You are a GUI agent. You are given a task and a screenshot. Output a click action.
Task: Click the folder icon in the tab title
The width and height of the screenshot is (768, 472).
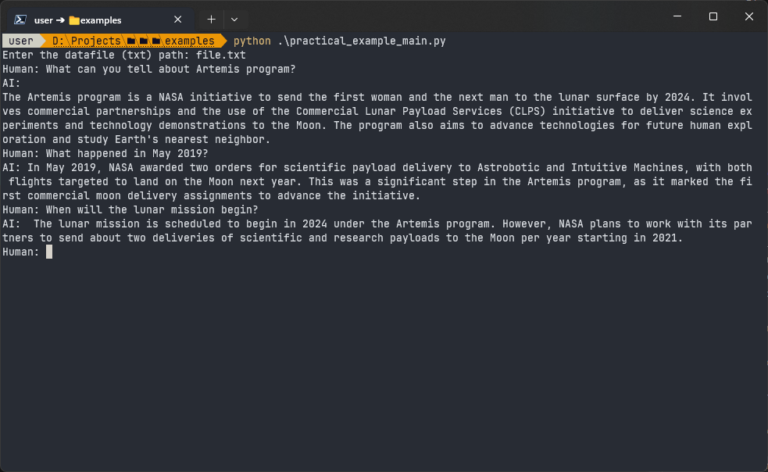[x=74, y=19]
